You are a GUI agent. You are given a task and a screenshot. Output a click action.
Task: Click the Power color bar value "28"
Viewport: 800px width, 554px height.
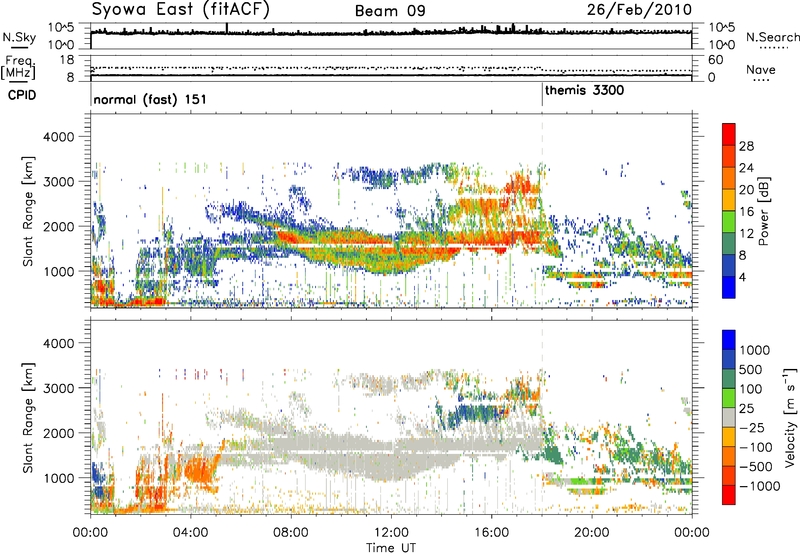click(x=746, y=146)
